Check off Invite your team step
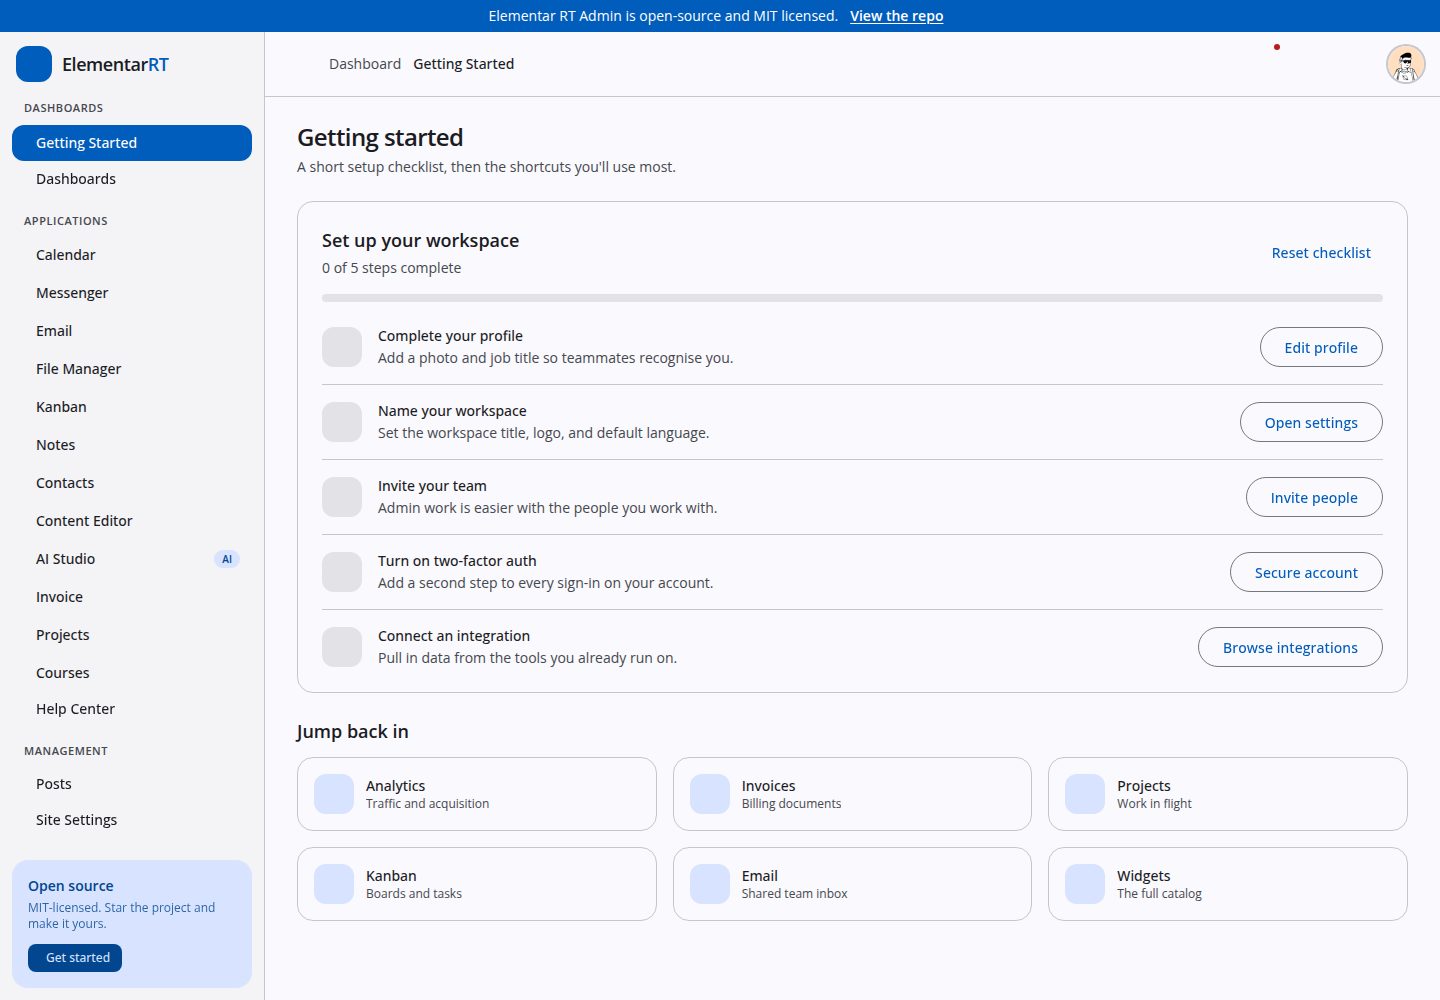1440x1000 pixels. tap(342, 497)
